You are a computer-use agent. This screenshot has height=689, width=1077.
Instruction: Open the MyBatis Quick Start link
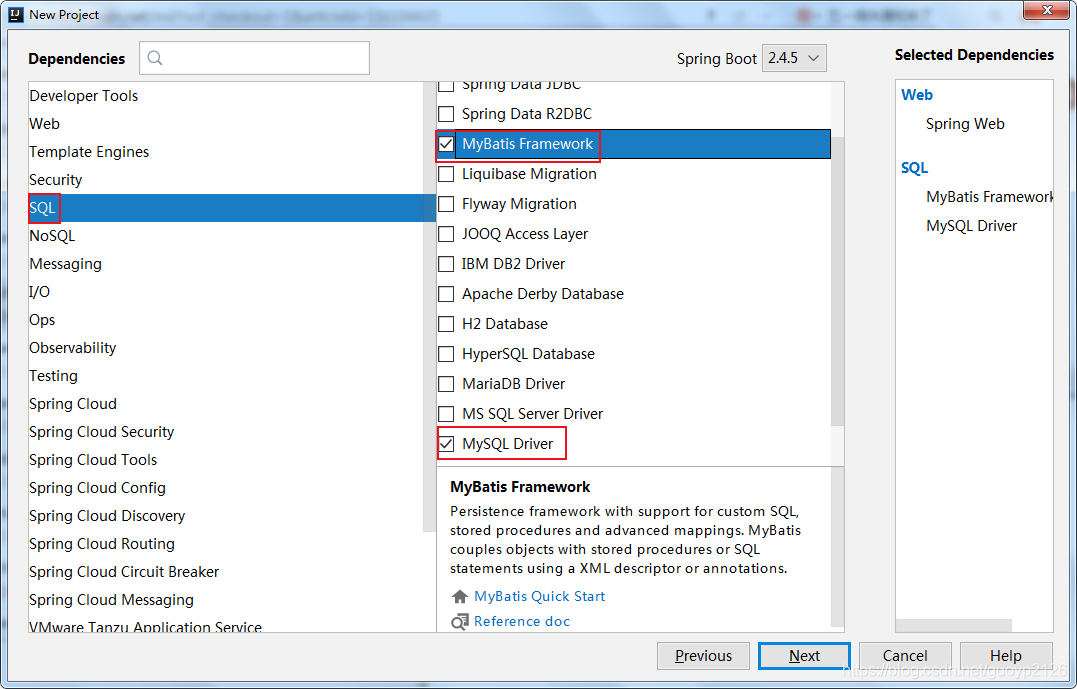pos(540,596)
